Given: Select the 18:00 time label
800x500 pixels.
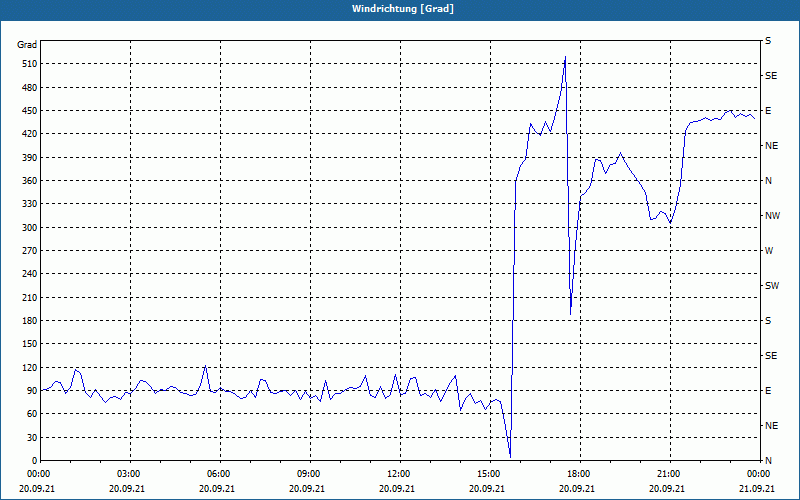Looking at the screenshot, I should (580, 474).
